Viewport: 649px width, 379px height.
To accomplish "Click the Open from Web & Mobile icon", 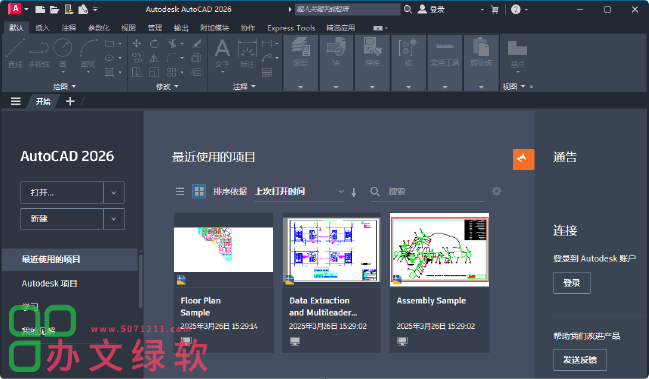I will coord(69,9).
